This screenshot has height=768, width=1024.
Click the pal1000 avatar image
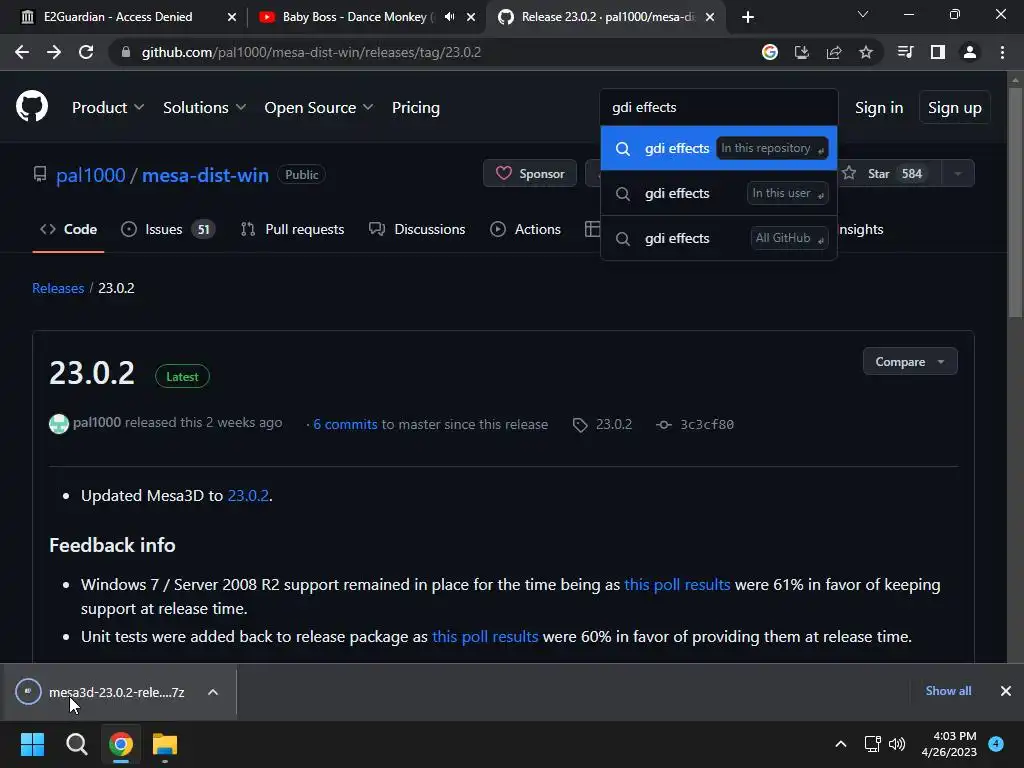click(x=59, y=424)
